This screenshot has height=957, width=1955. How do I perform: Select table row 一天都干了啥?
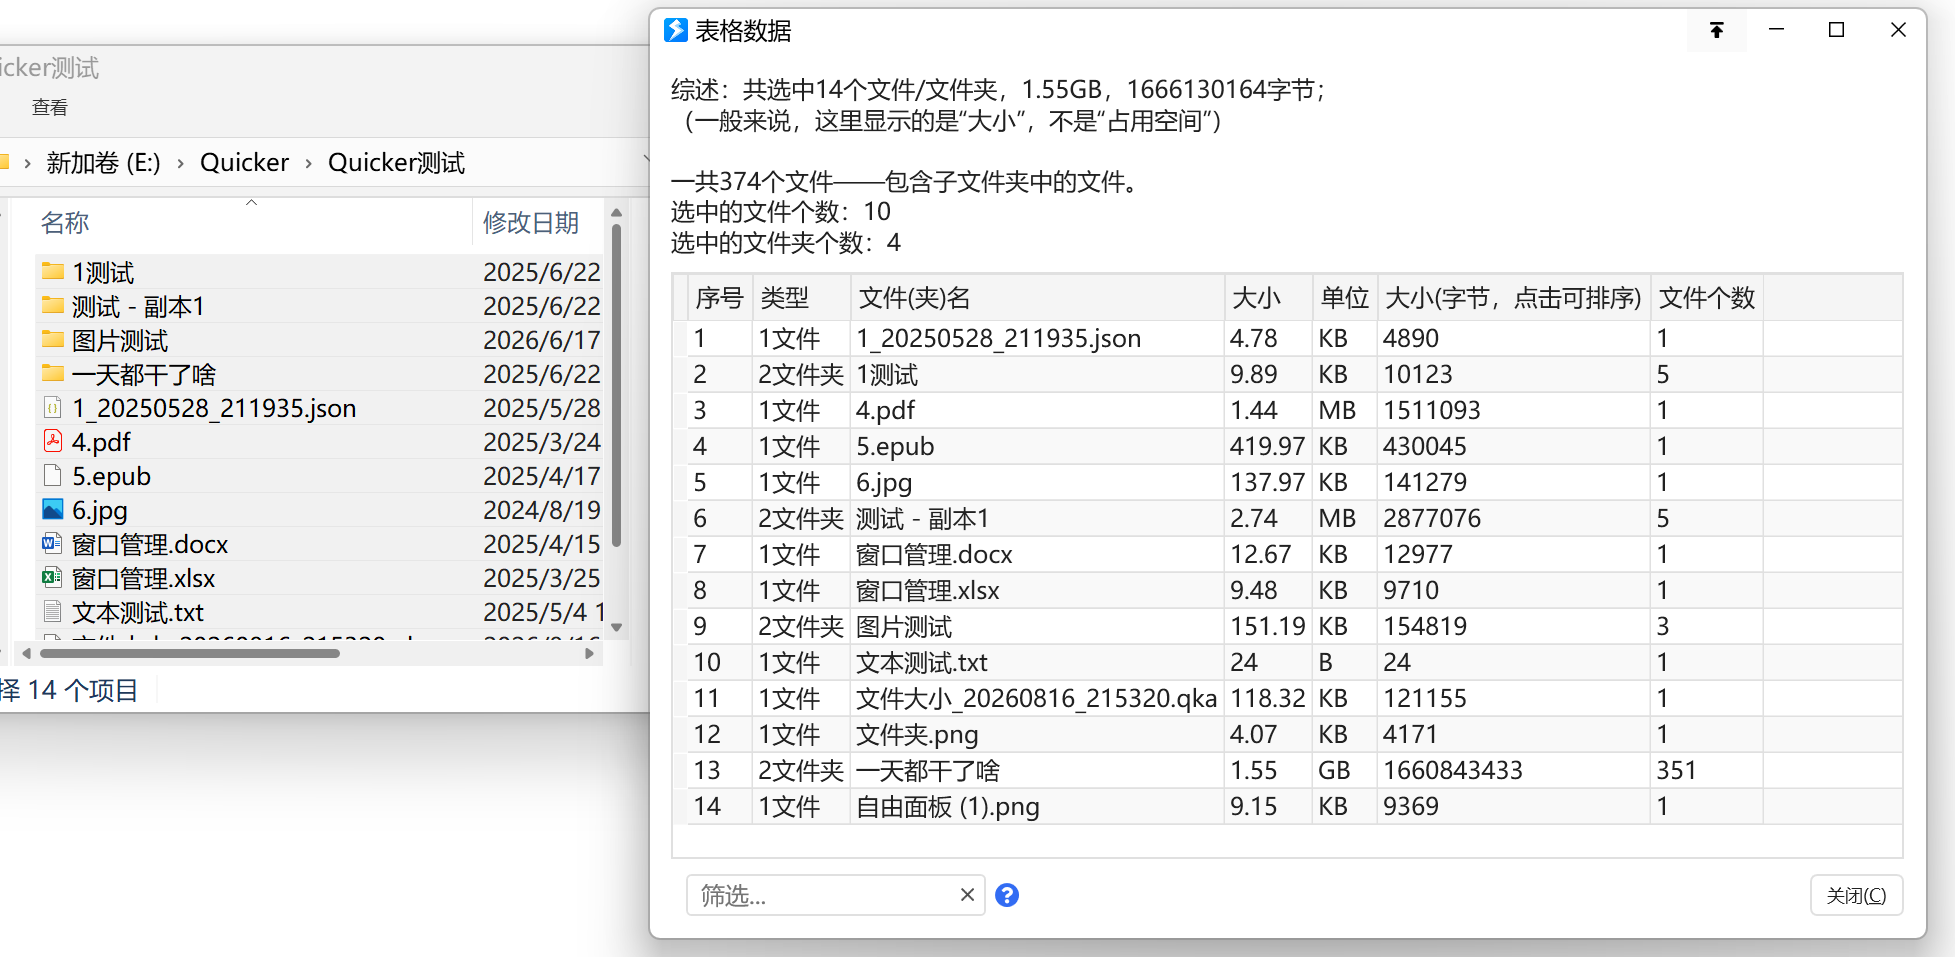1287,771
